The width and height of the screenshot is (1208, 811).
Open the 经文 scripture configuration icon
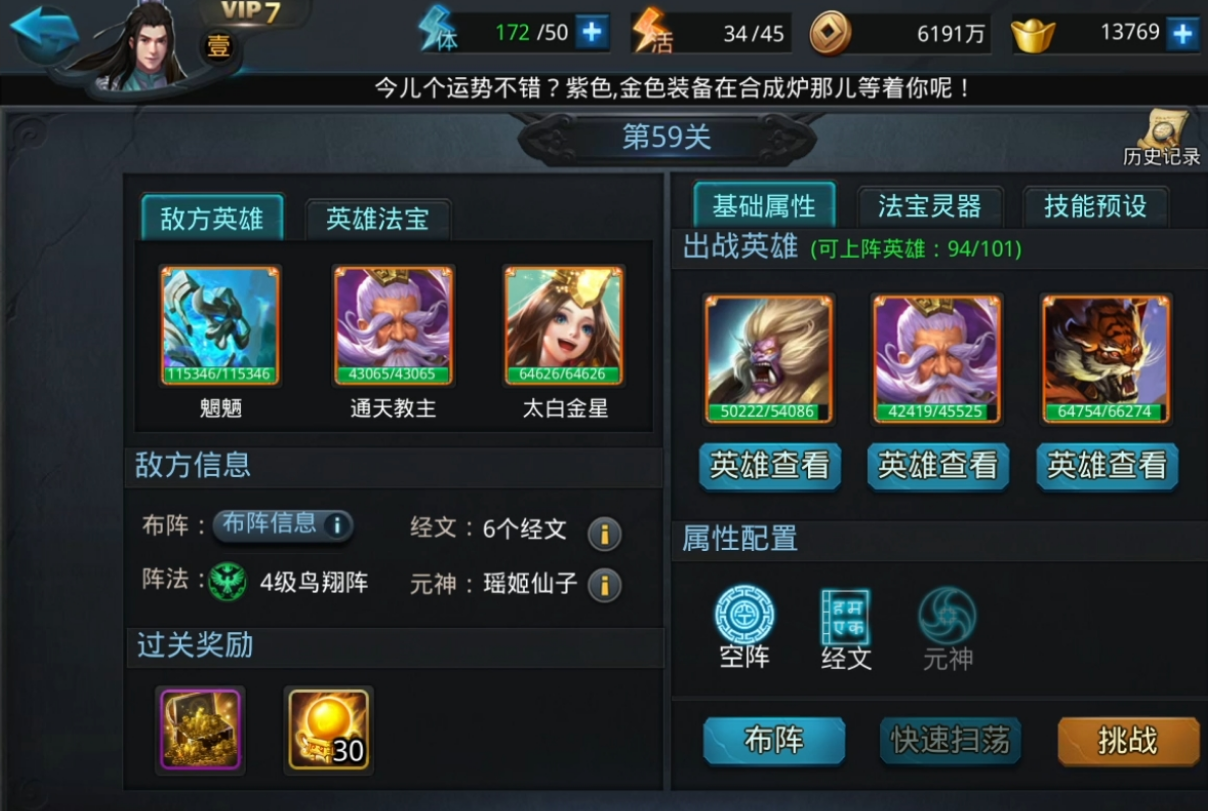click(x=846, y=628)
